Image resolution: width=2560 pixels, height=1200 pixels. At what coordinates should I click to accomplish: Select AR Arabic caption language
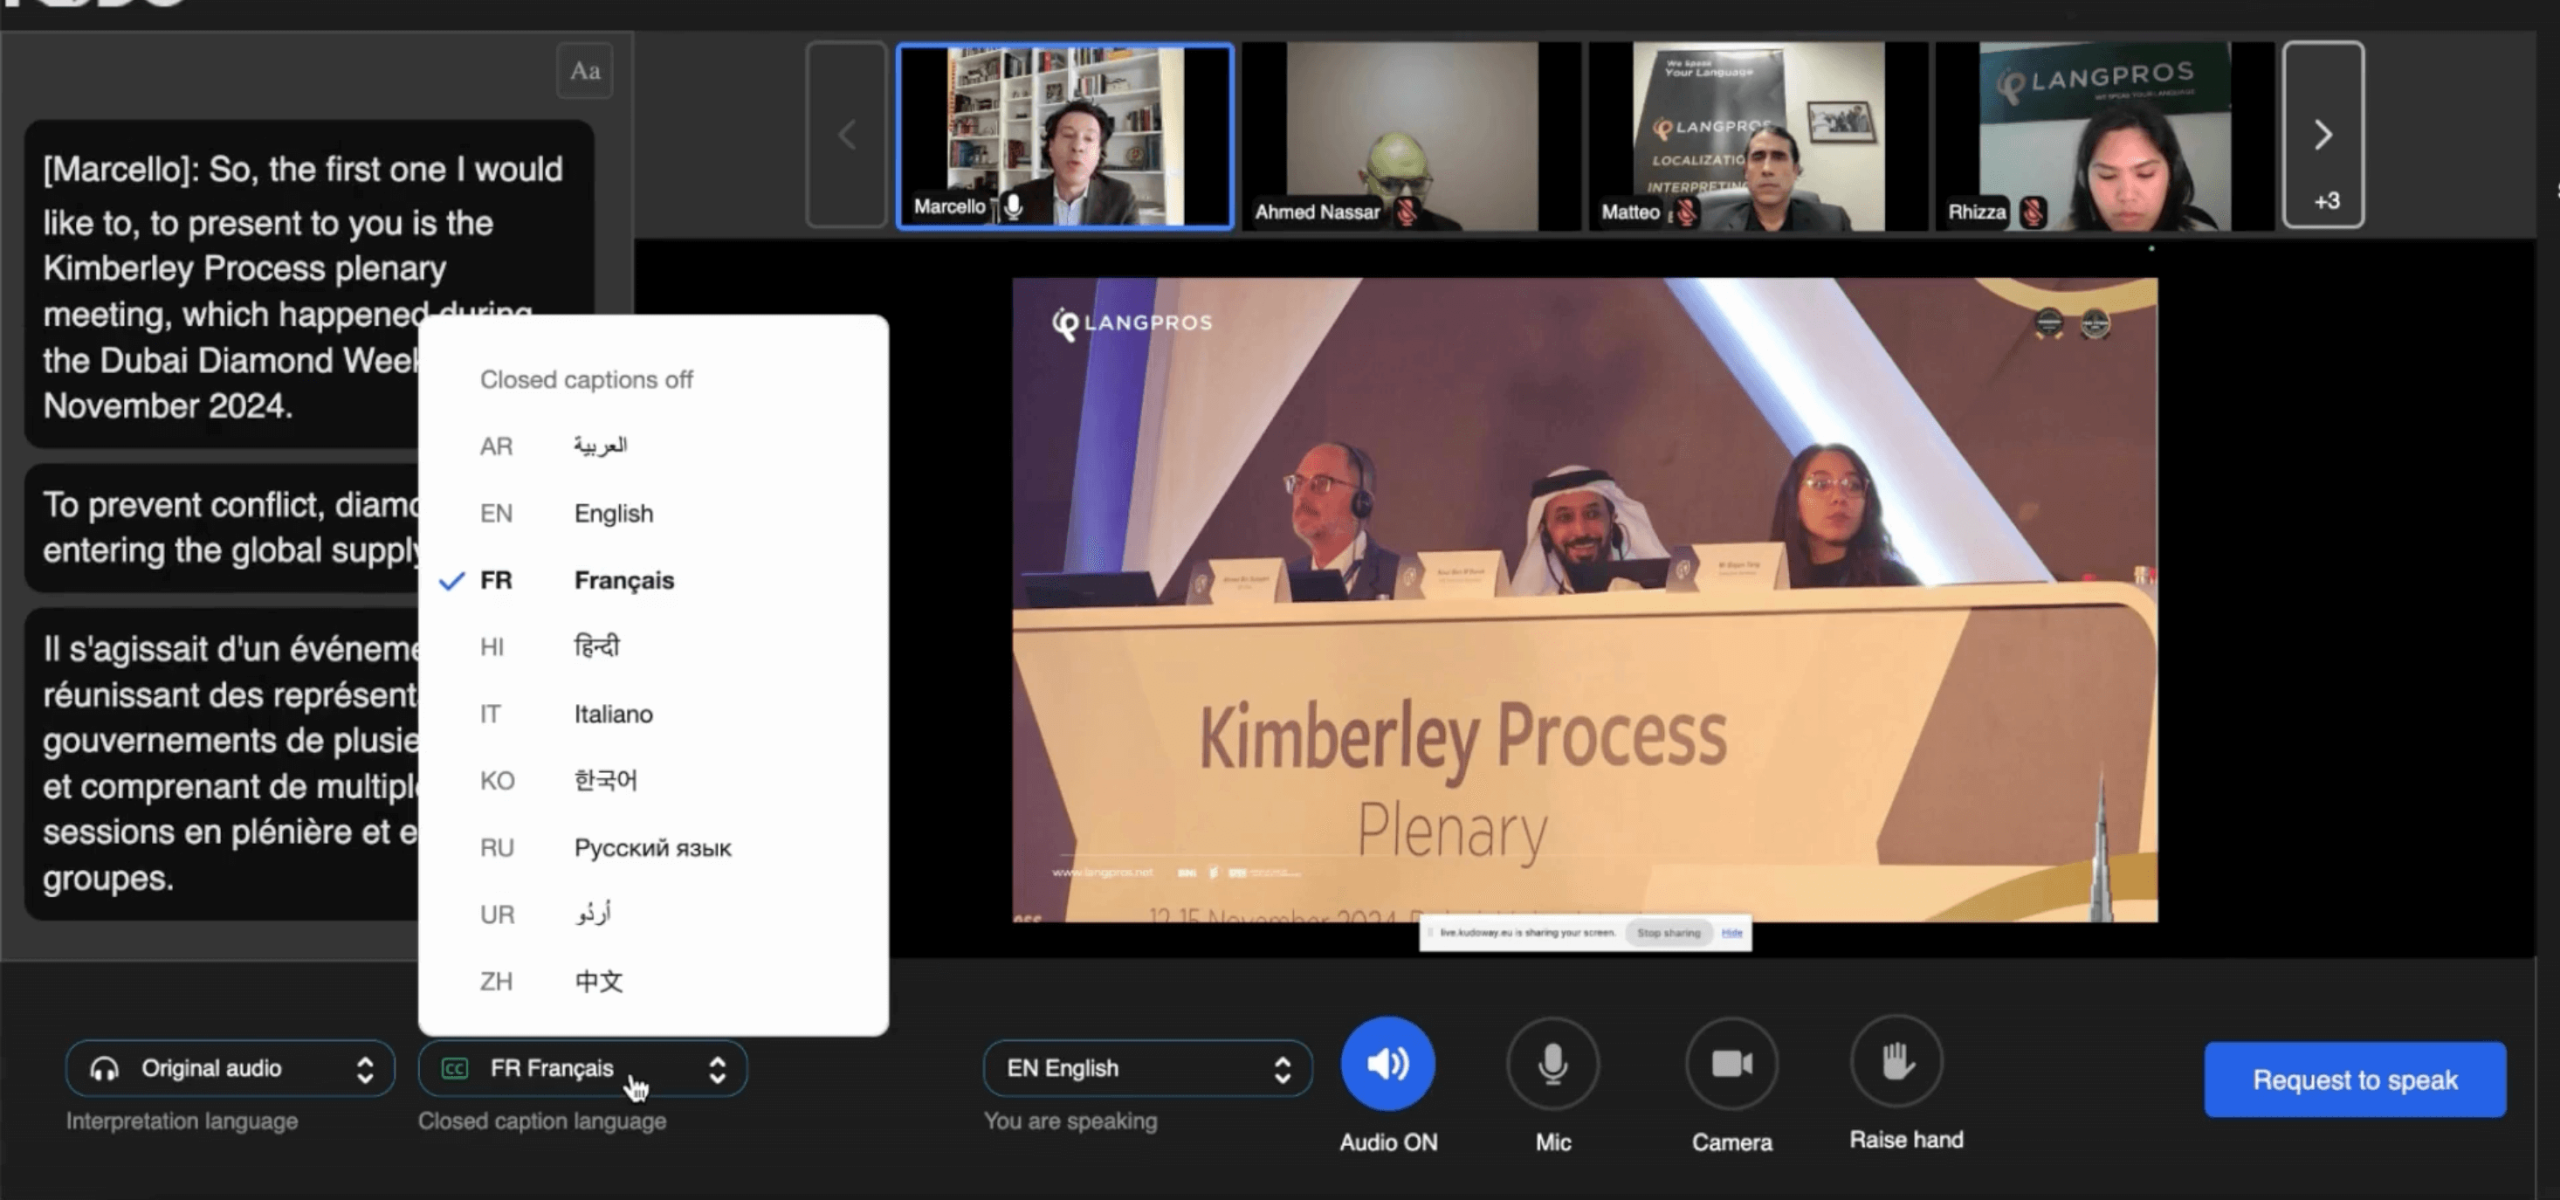(x=653, y=446)
